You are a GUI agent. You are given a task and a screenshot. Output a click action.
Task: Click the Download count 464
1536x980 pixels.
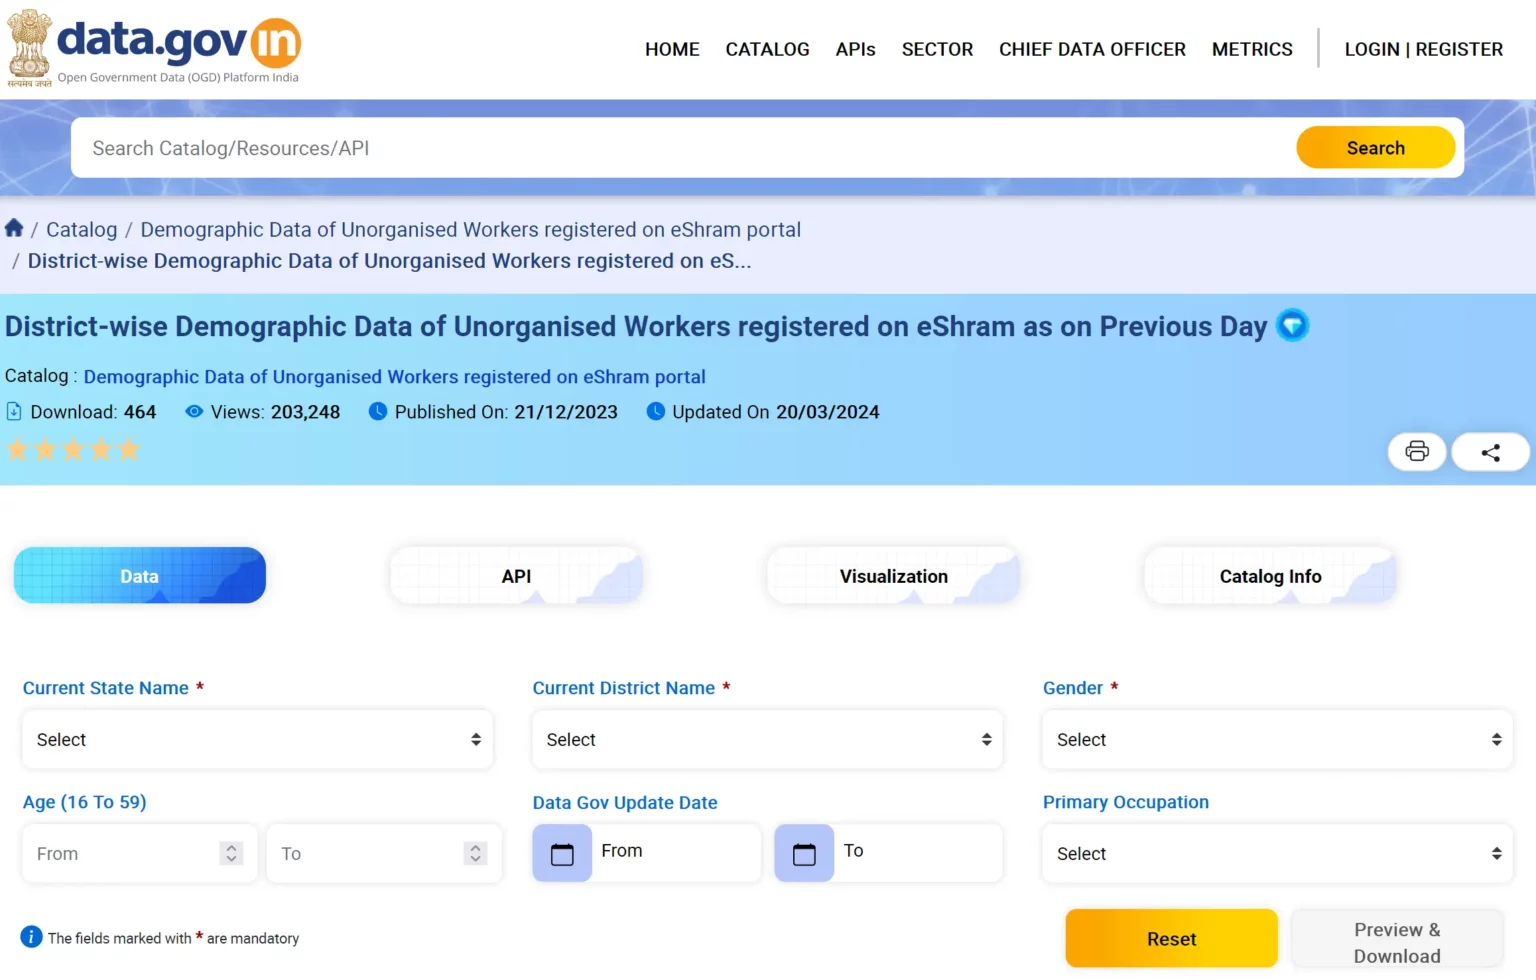tap(140, 412)
